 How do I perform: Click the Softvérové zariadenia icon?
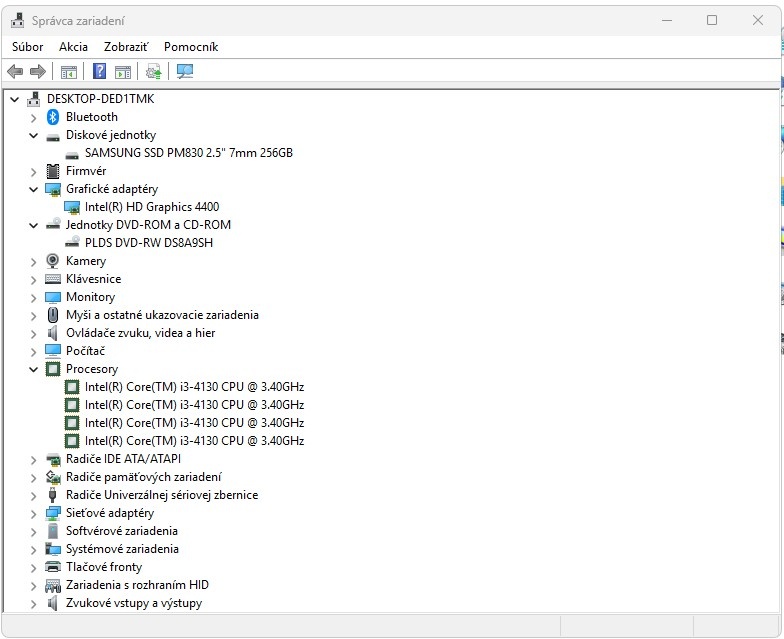click(52, 531)
